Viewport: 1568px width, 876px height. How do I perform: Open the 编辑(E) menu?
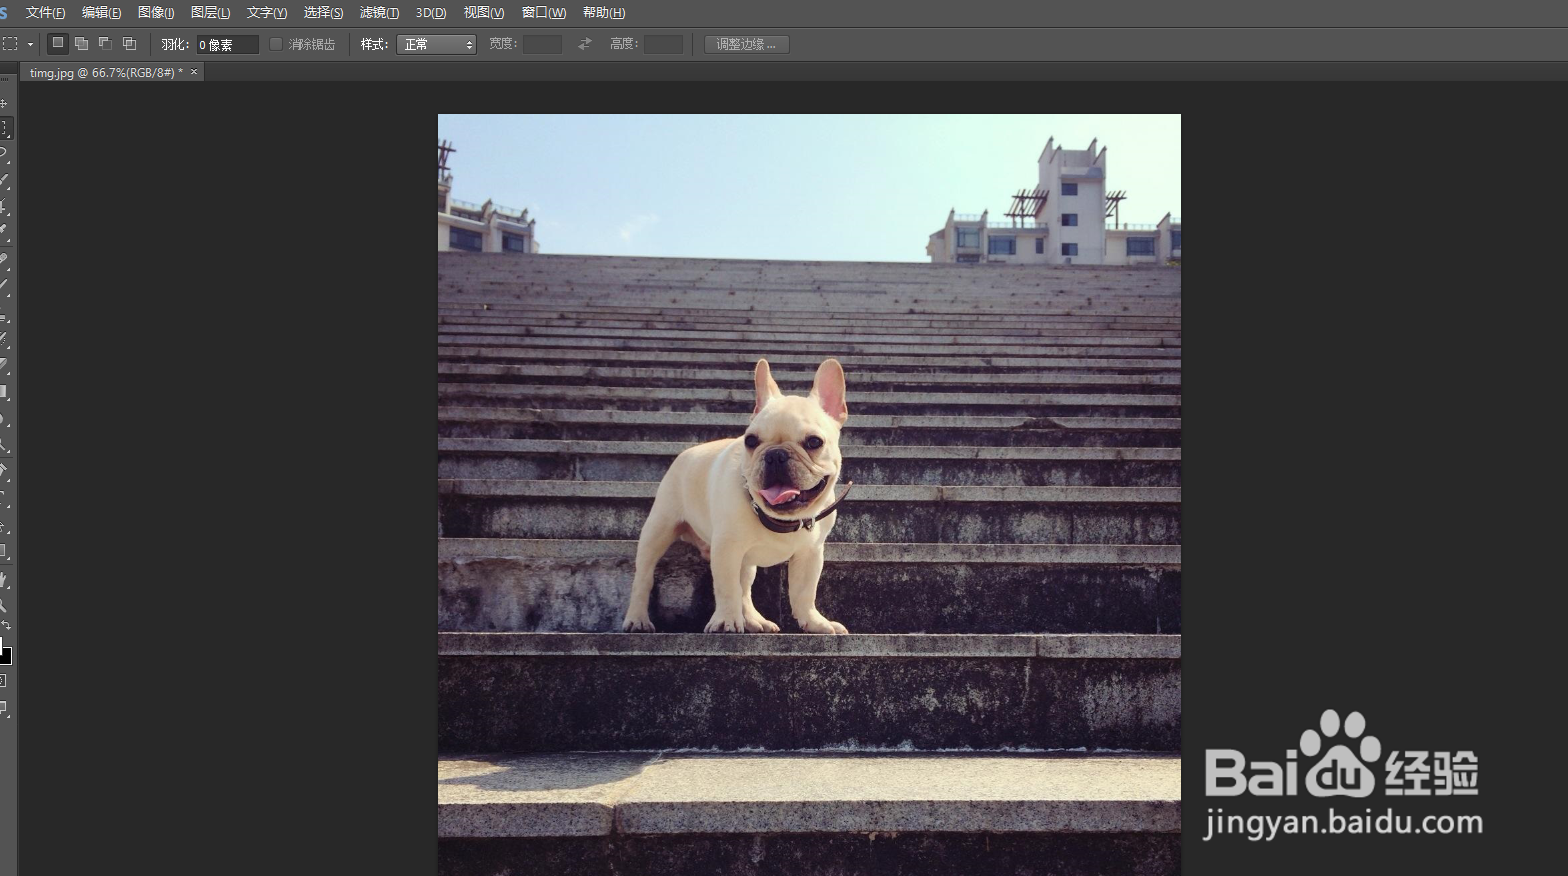pyautogui.click(x=101, y=13)
